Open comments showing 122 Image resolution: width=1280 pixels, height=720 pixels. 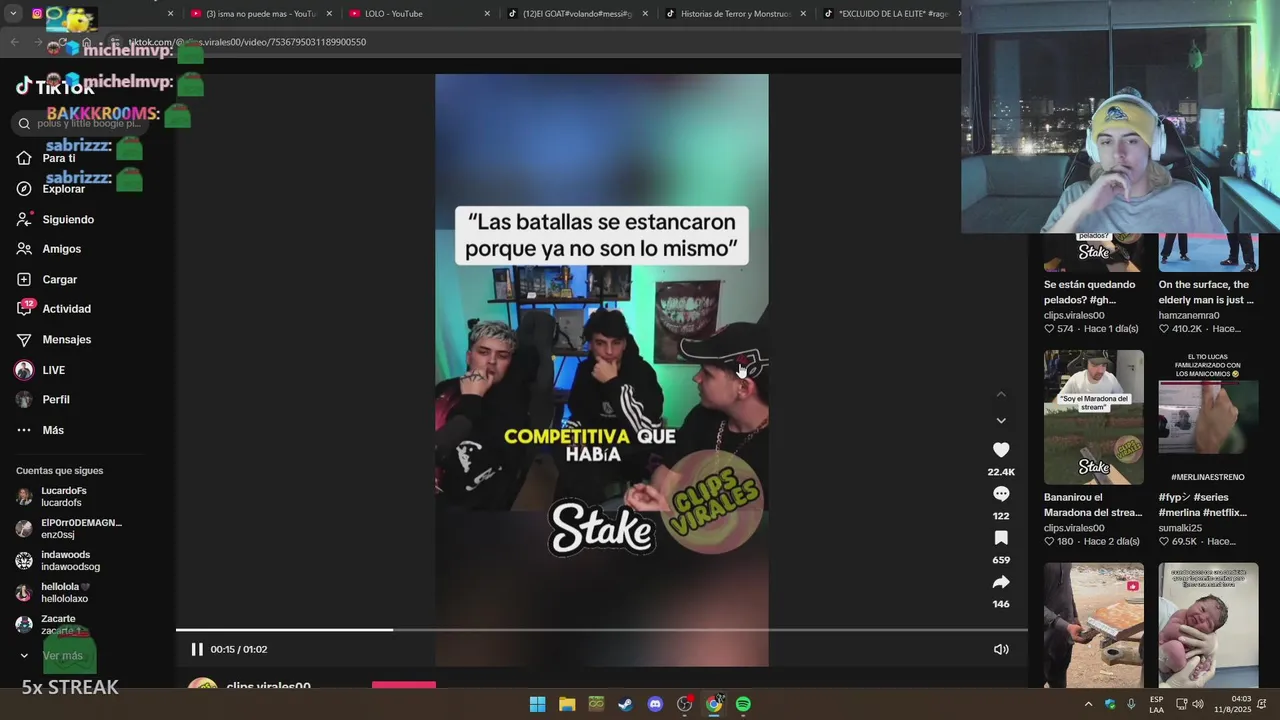pyautogui.click(x=1001, y=494)
